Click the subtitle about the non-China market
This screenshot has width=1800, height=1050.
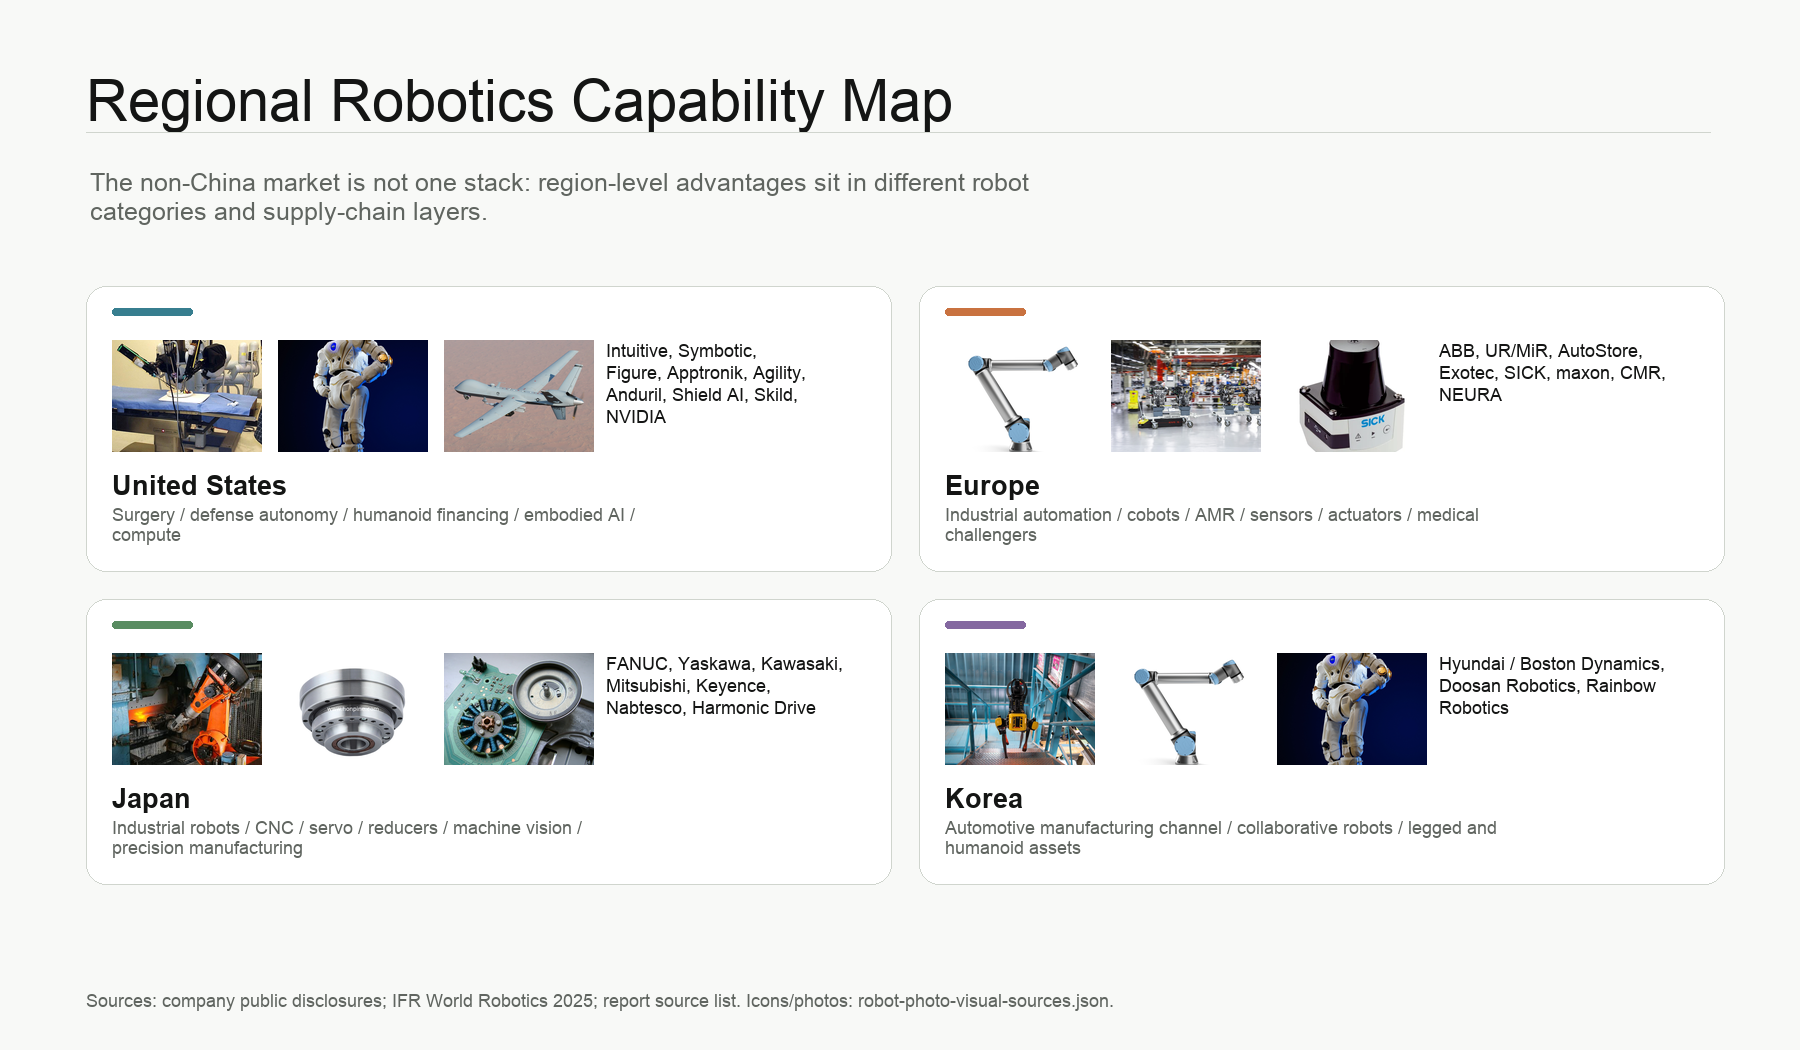click(x=559, y=197)
